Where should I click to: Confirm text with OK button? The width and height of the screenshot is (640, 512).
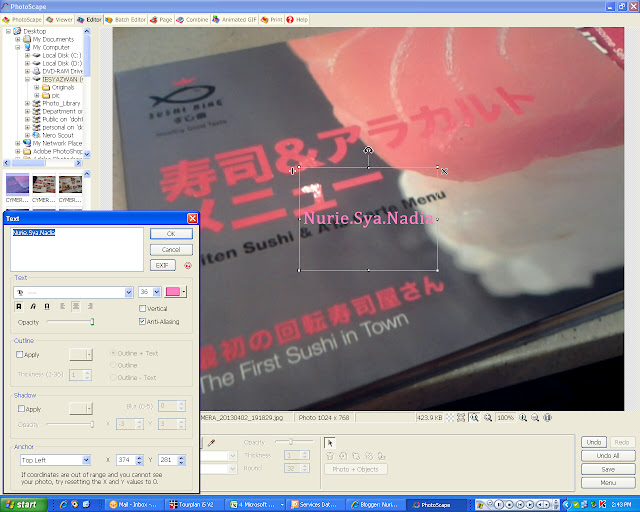coord(171,234)
